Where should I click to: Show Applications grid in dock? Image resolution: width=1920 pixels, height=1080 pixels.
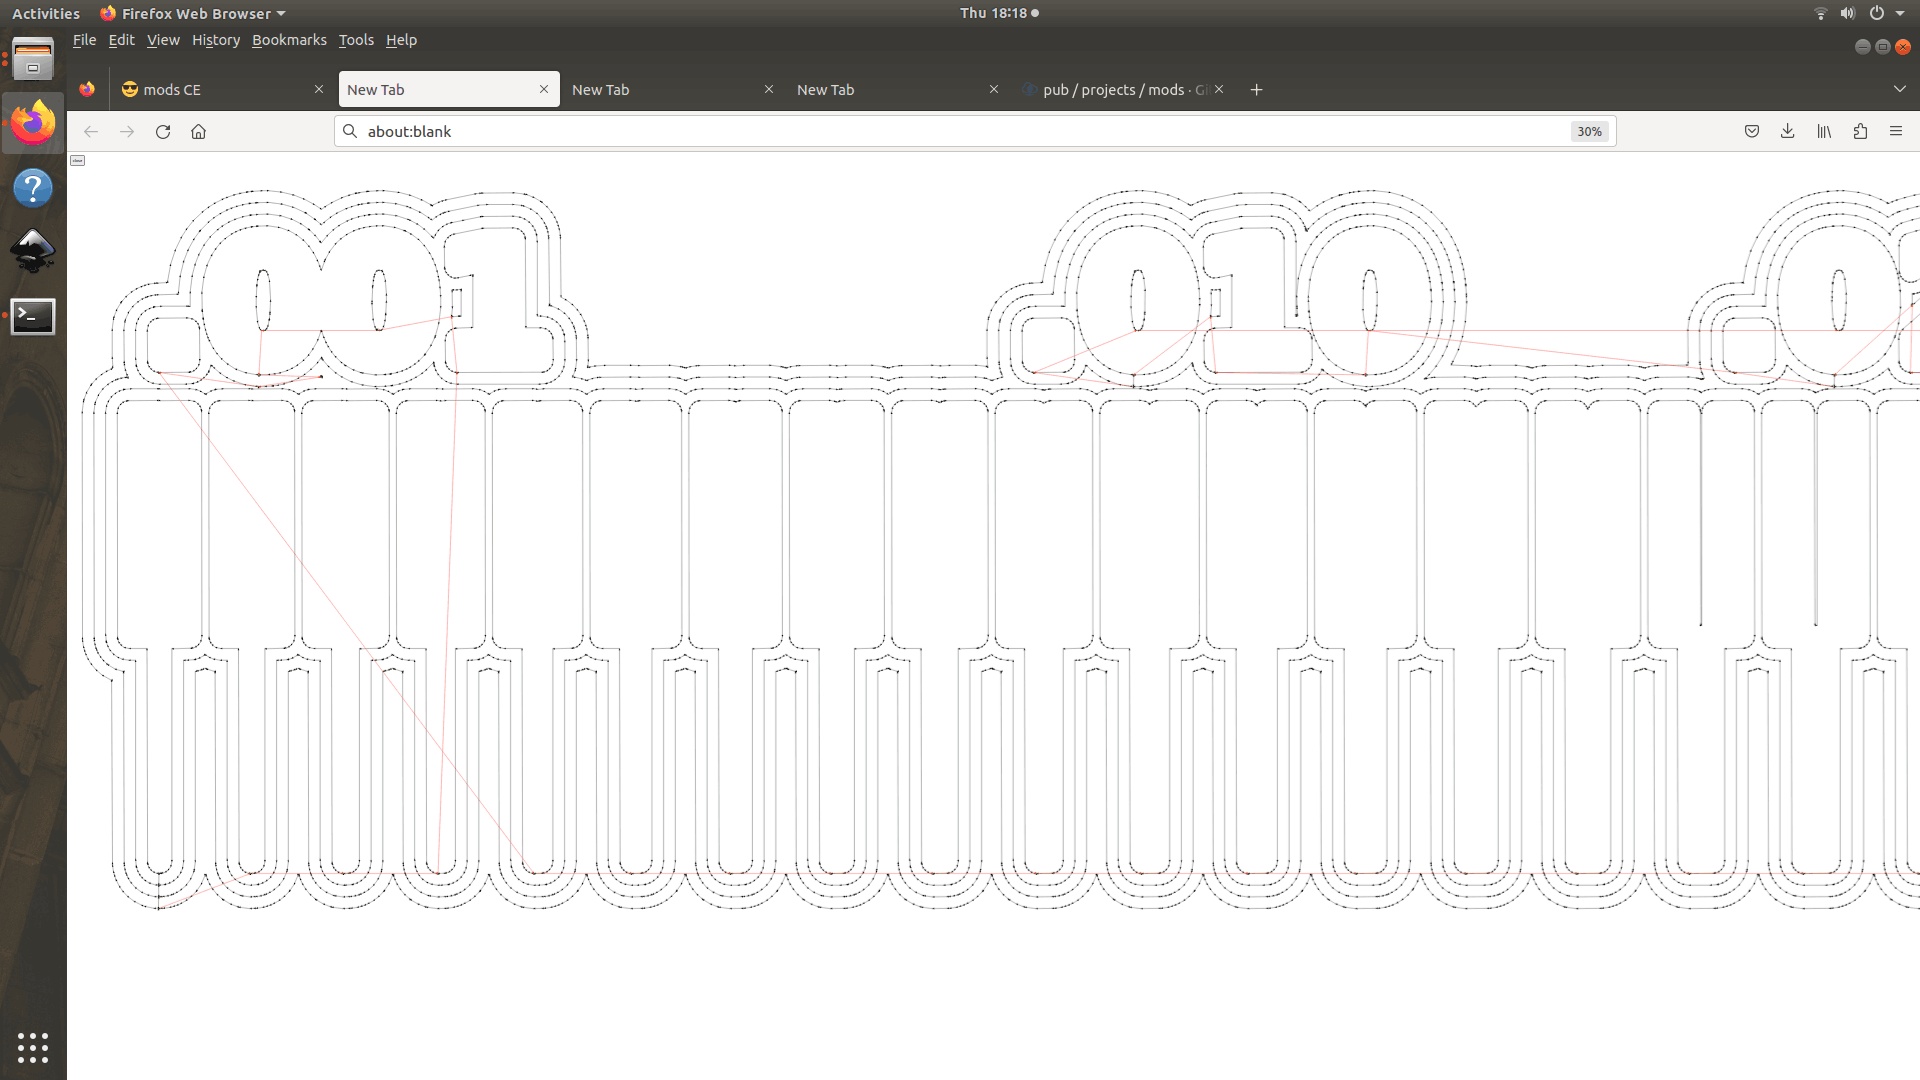(x=33, y=1047)
